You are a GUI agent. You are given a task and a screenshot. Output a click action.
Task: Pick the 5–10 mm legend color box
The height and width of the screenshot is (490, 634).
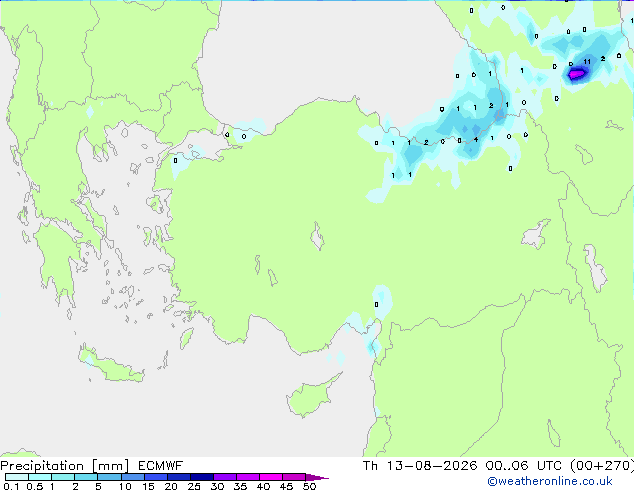(x=109, y=477)
